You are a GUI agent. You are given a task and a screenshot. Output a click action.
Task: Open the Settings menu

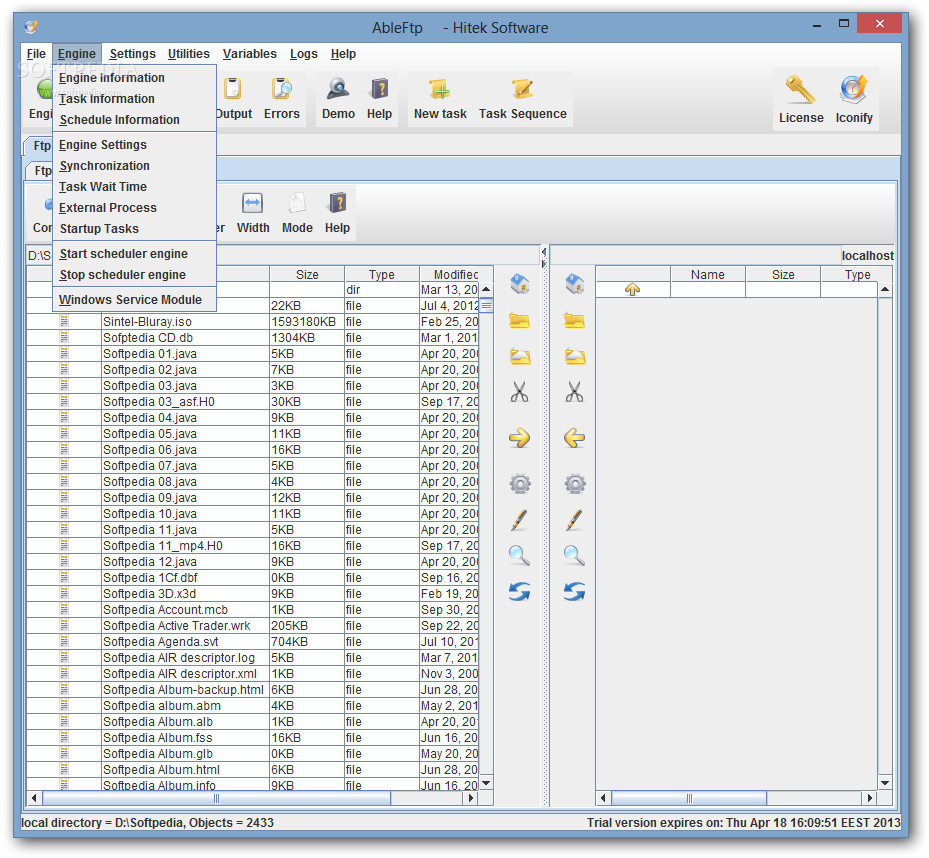coord(133,54)
